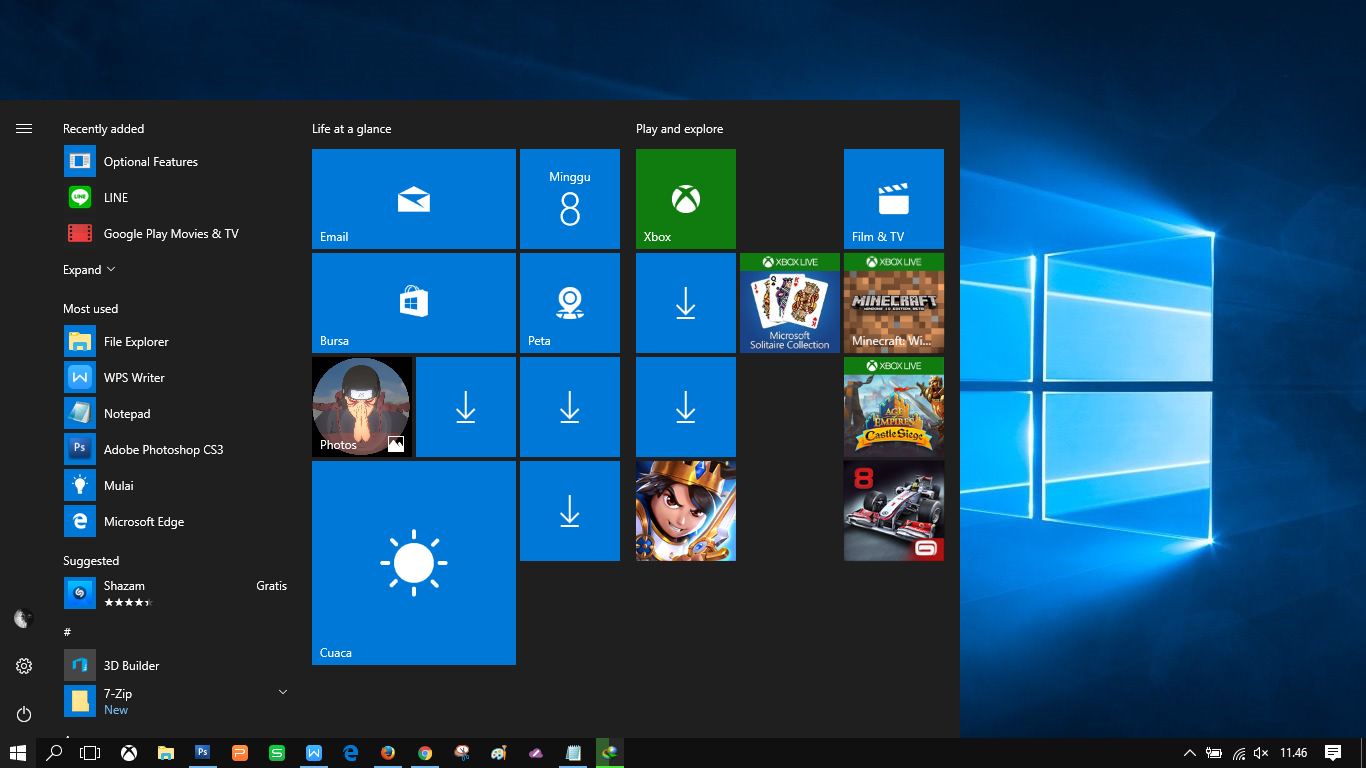The image size is (1366, 768).
Task: Open Internet Download Manager on taskbar
Action: click(x=610, y=753)
